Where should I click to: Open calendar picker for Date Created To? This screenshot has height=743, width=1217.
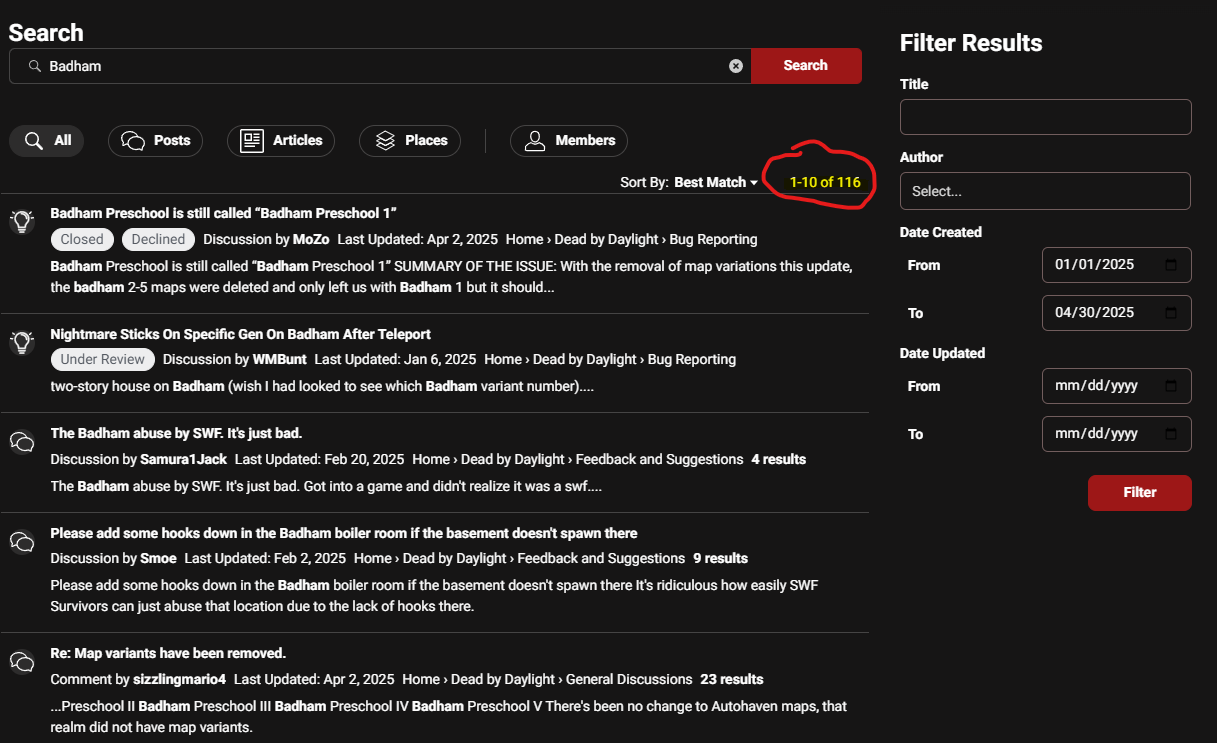click(x=1172, y=313)
